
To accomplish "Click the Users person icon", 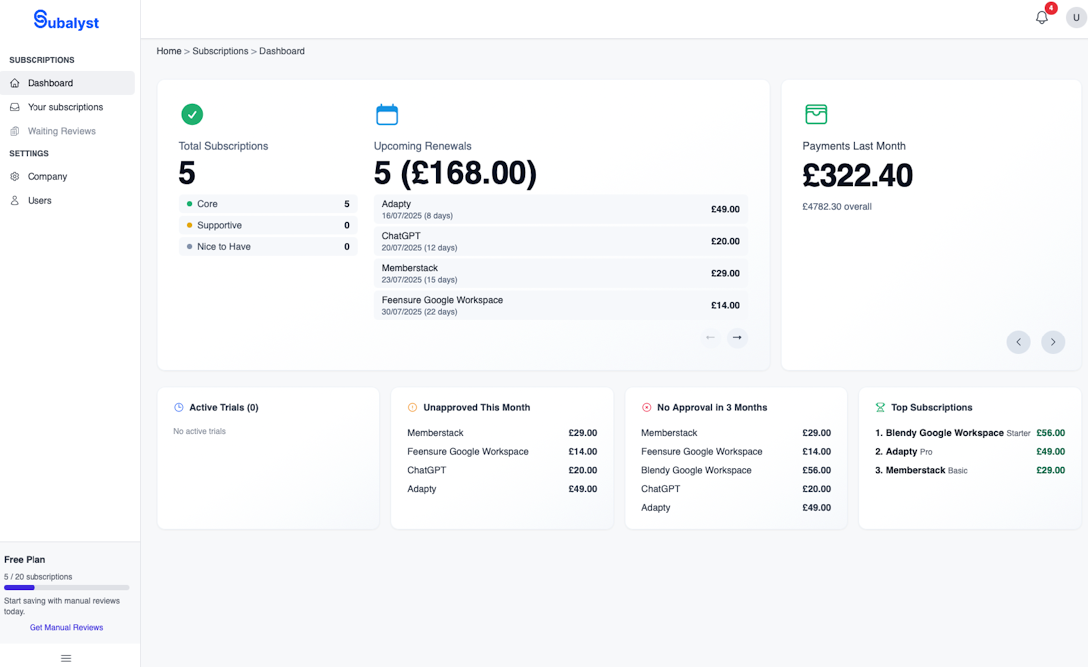I will (x=15, y=201).
